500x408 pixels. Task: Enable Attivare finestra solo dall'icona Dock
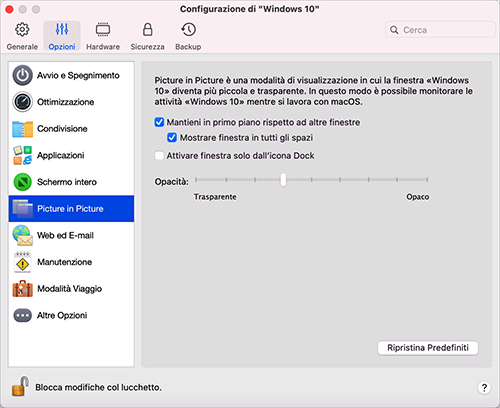click(159, 156)
